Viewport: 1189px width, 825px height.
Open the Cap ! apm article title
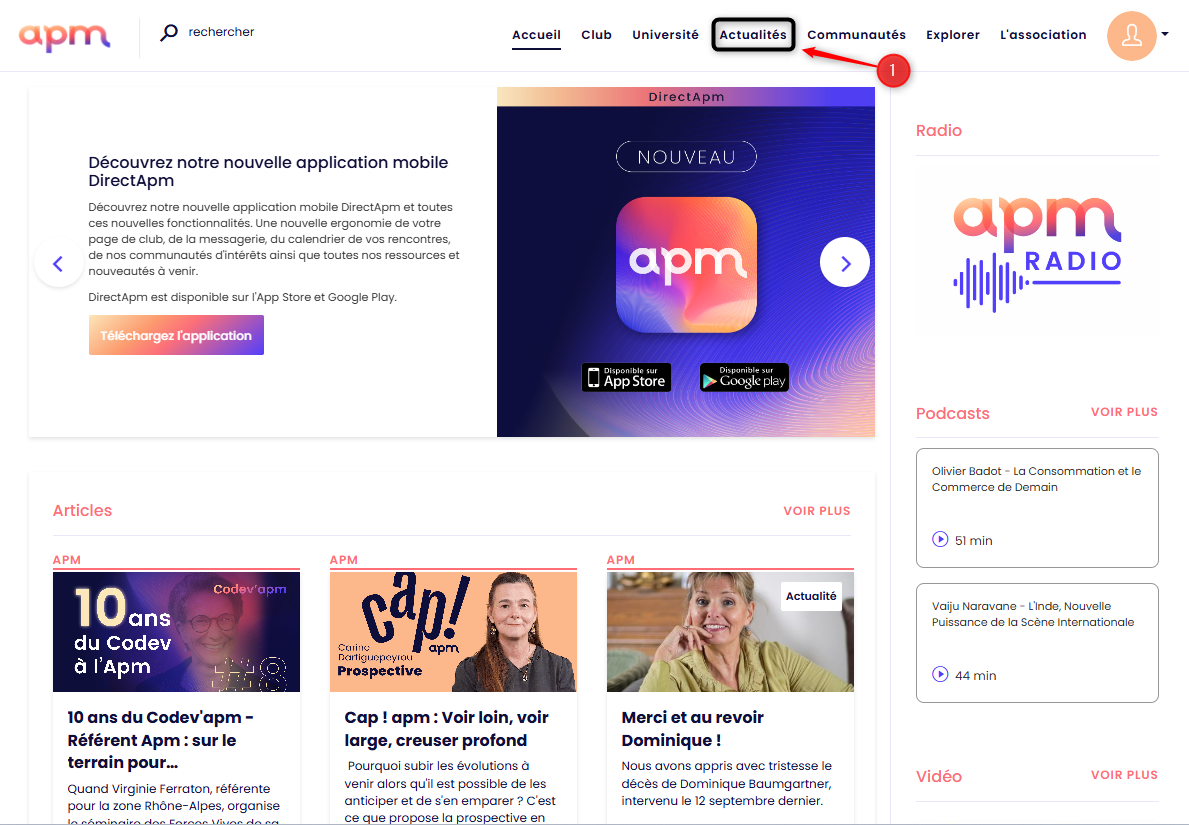[446, 729]
